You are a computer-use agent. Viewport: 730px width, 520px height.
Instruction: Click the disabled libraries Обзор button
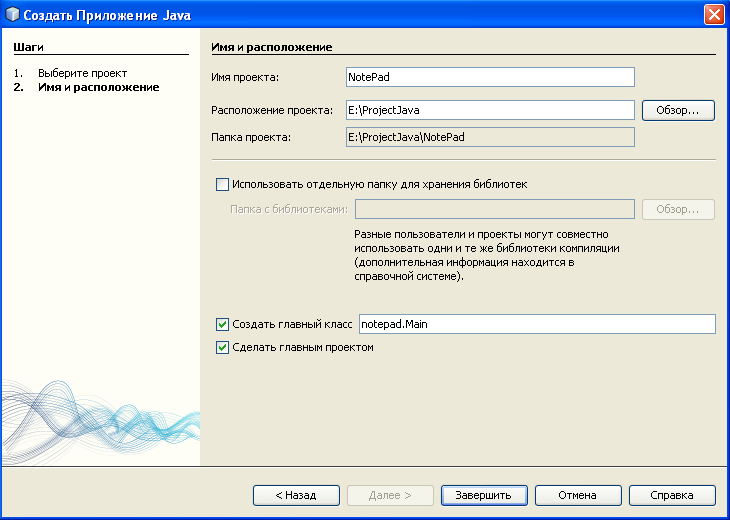678,209
